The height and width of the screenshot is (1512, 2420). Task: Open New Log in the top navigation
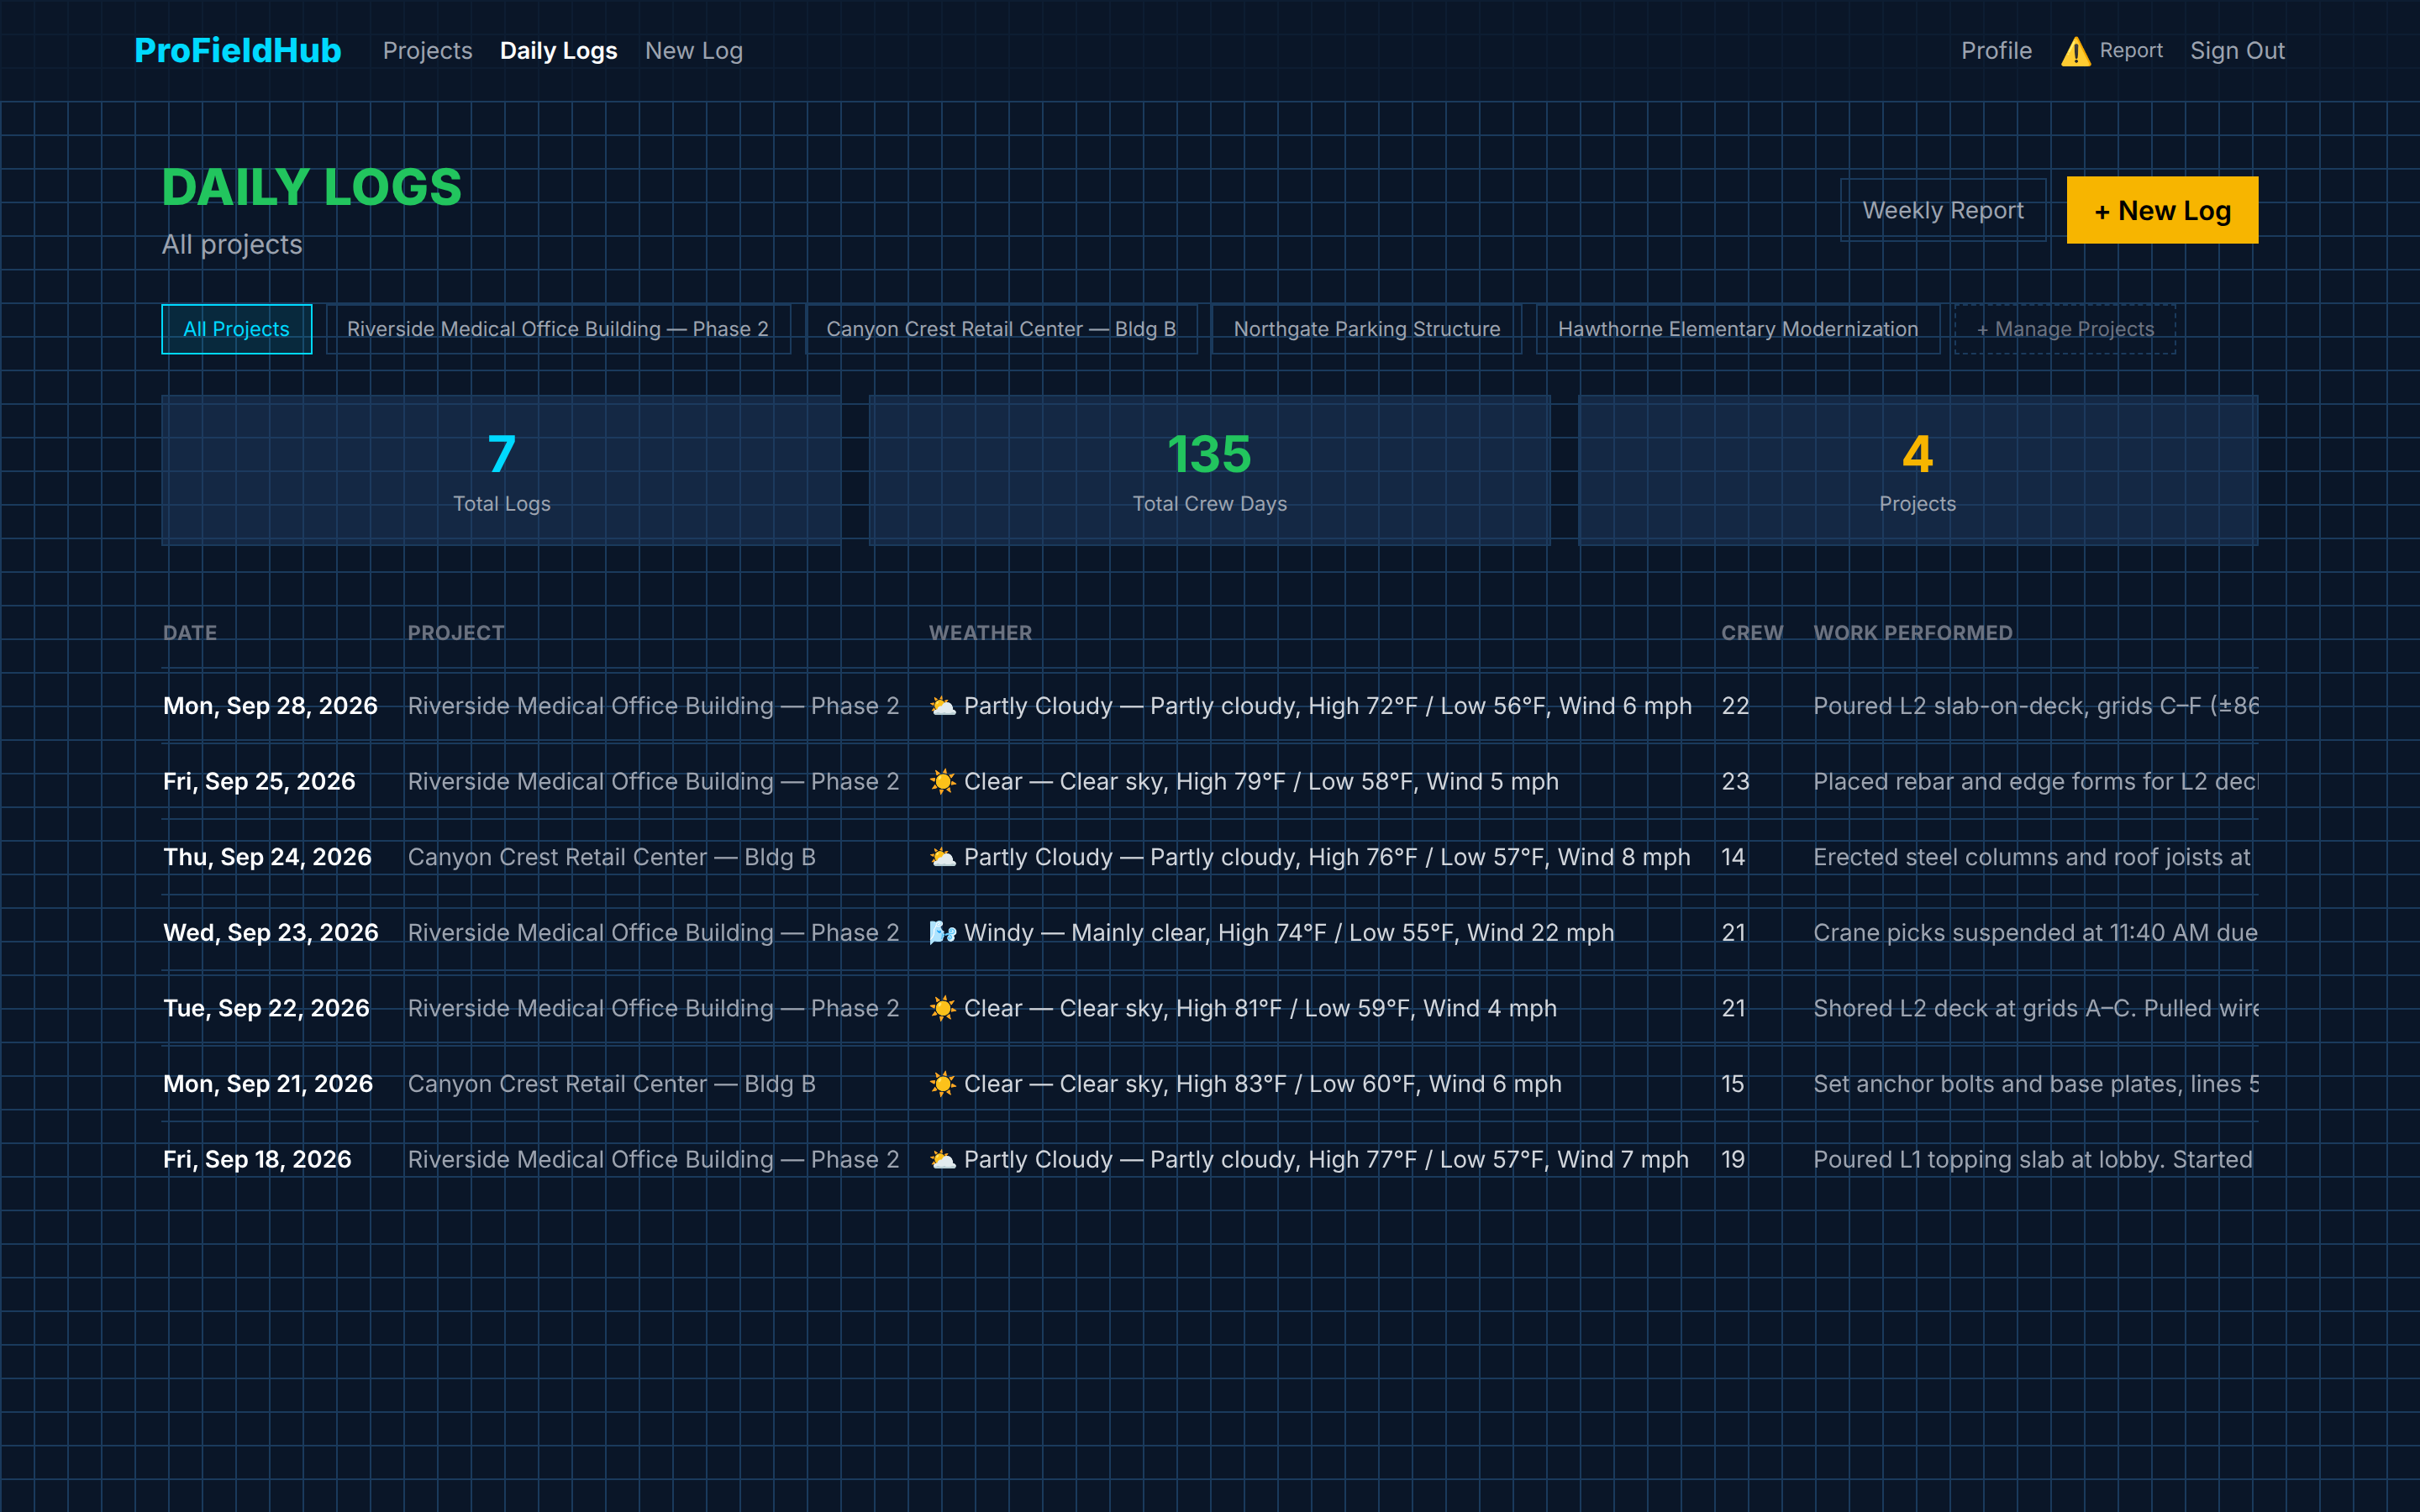point(693,51)
